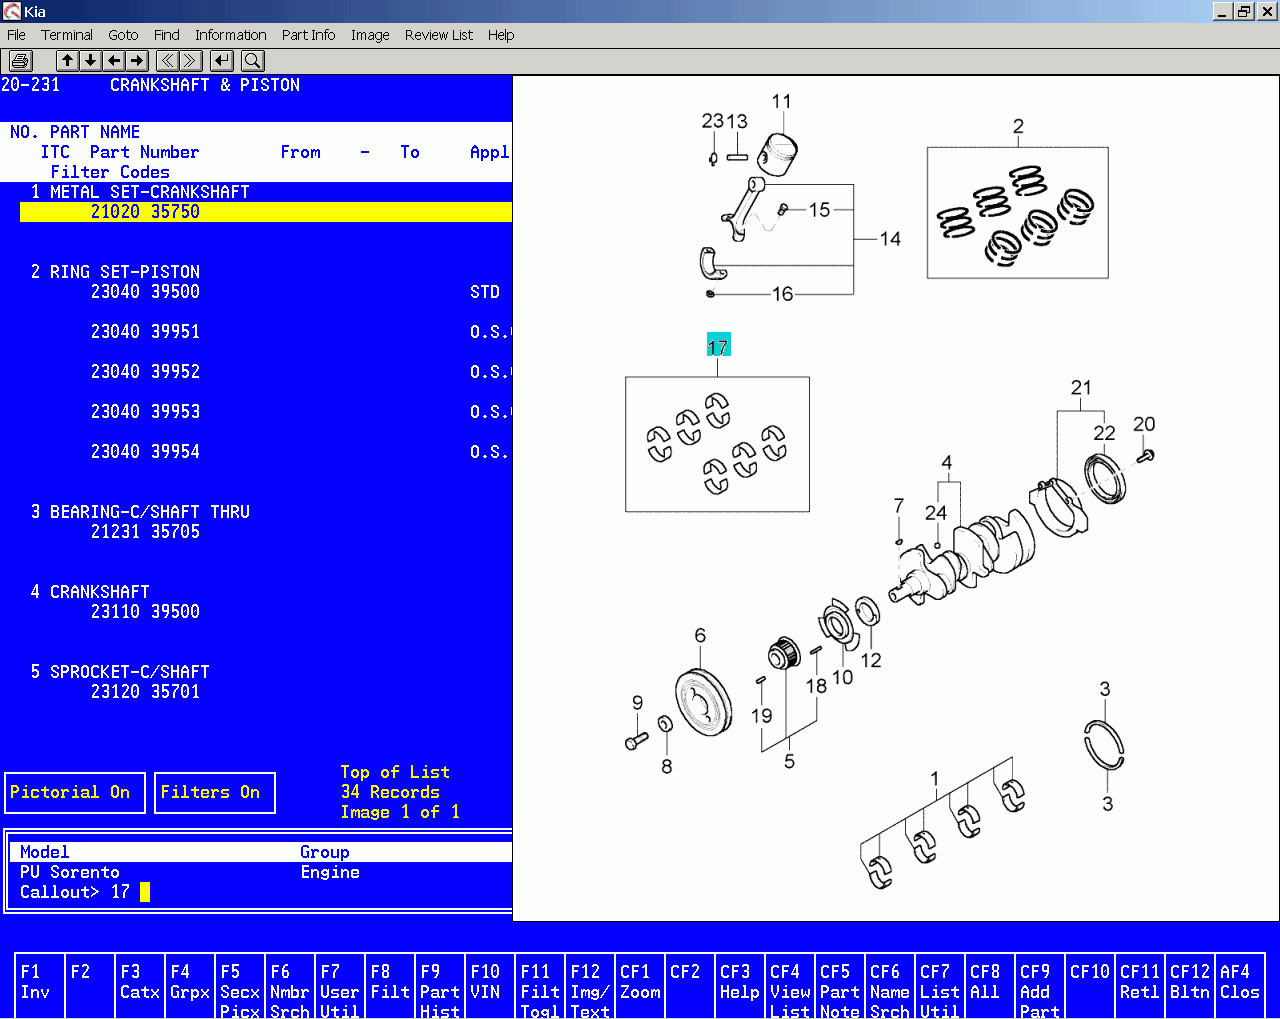Open the Goto menu
The image size is (1280, 1019).
[x=124, y=35]
